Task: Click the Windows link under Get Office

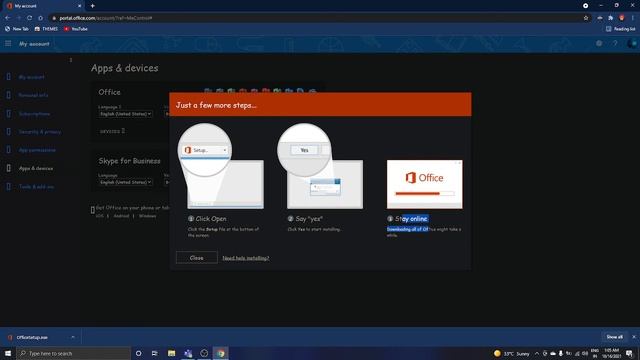Action: tap(147, 216)
